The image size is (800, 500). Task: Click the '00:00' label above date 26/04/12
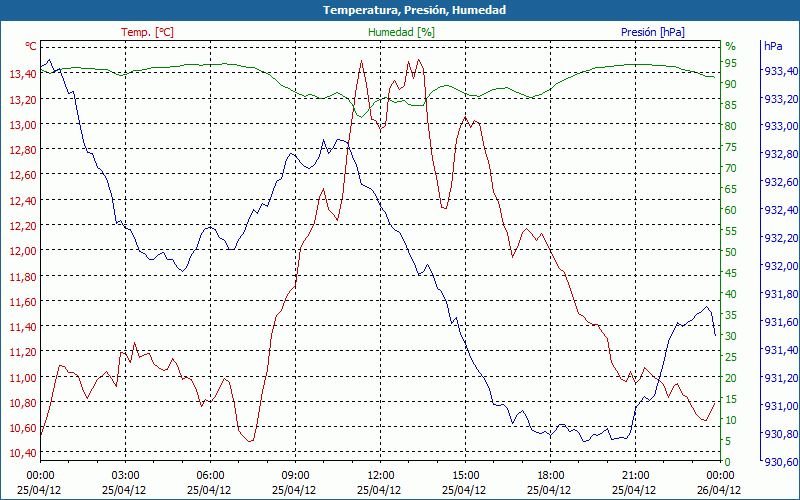click(720, 475)
